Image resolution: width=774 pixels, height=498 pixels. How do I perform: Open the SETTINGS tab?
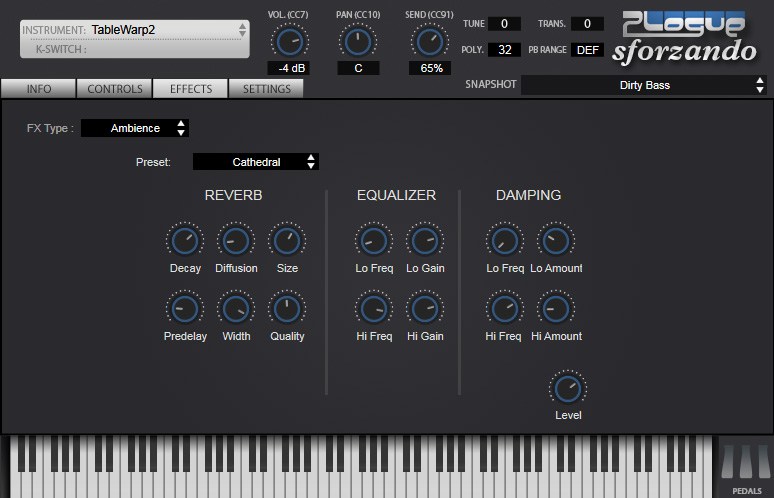(x=267, y=89)
